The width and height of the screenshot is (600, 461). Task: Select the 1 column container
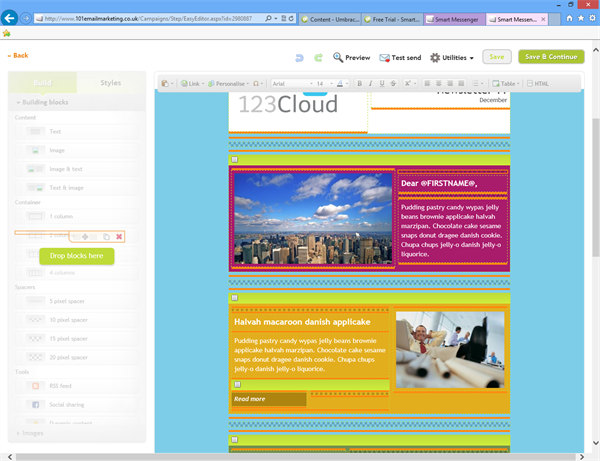77,217
